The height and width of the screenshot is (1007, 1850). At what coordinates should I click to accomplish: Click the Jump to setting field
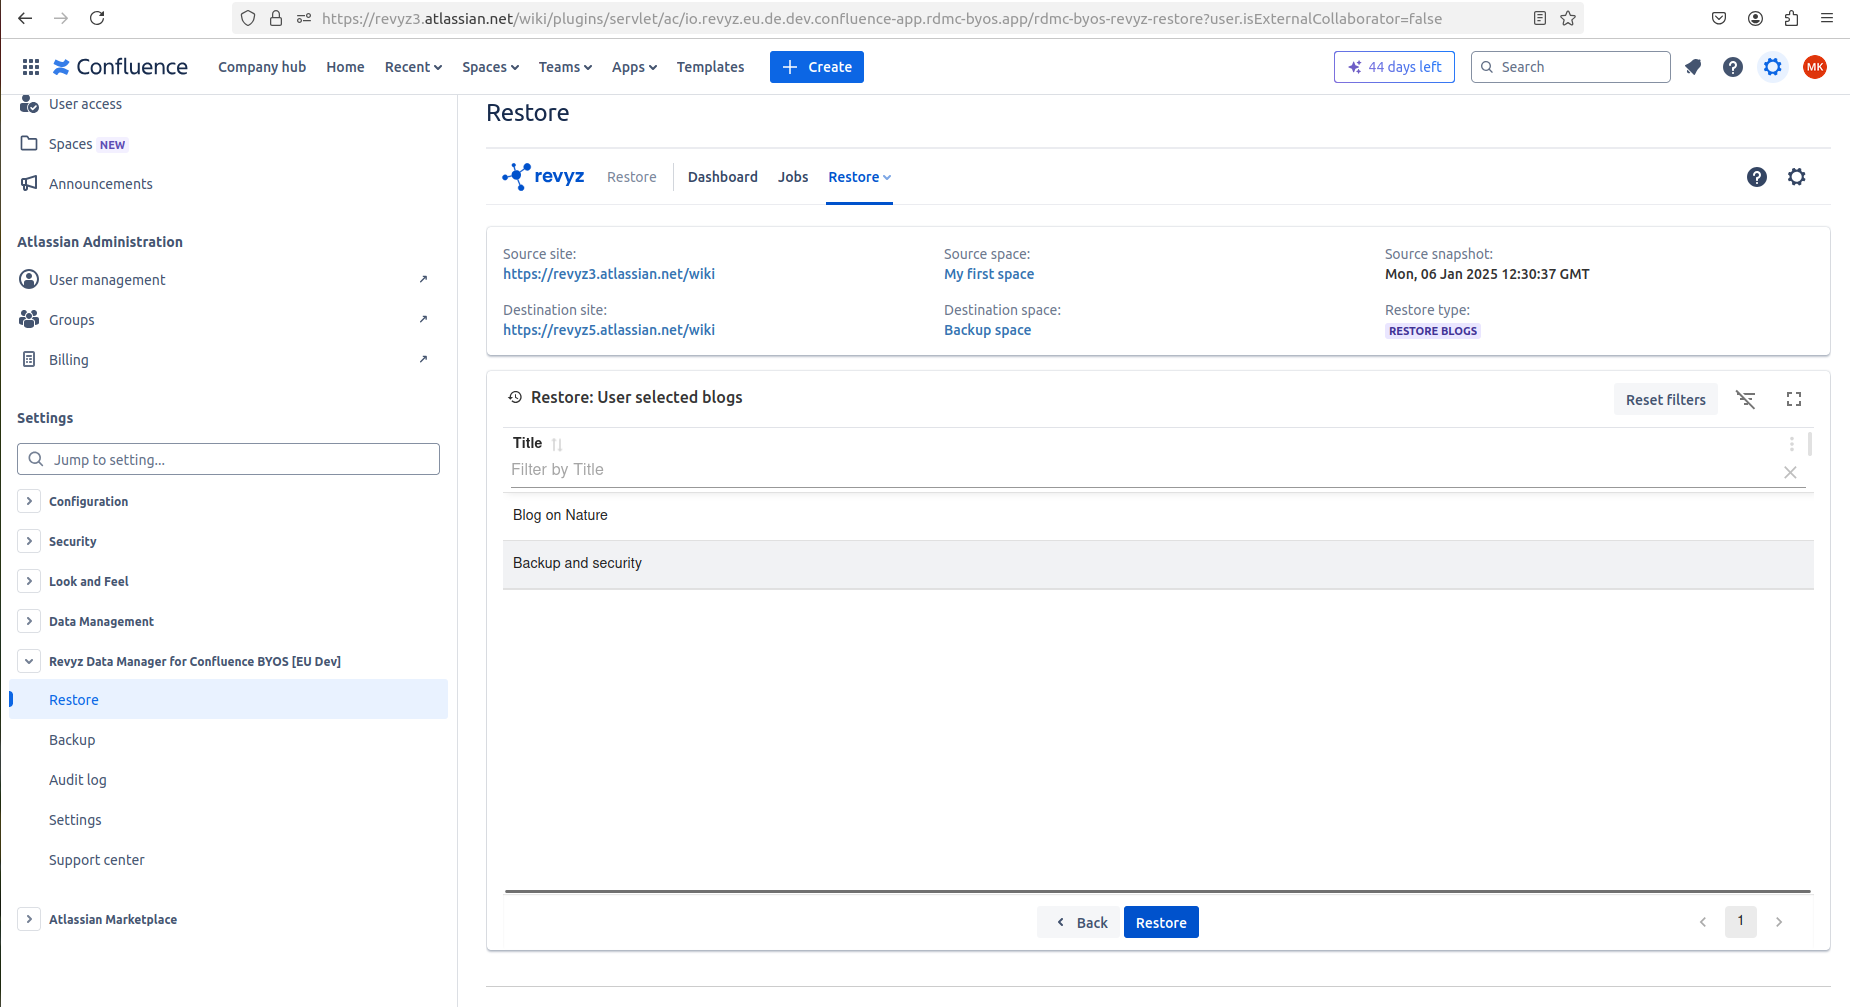228,459
